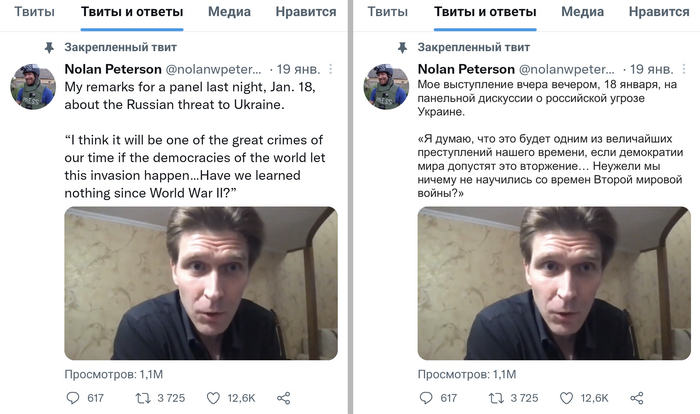This screenshot has width=700, height=414.
Task: Retweet the Russian translated tweet
Action: [x=496, y=398]
